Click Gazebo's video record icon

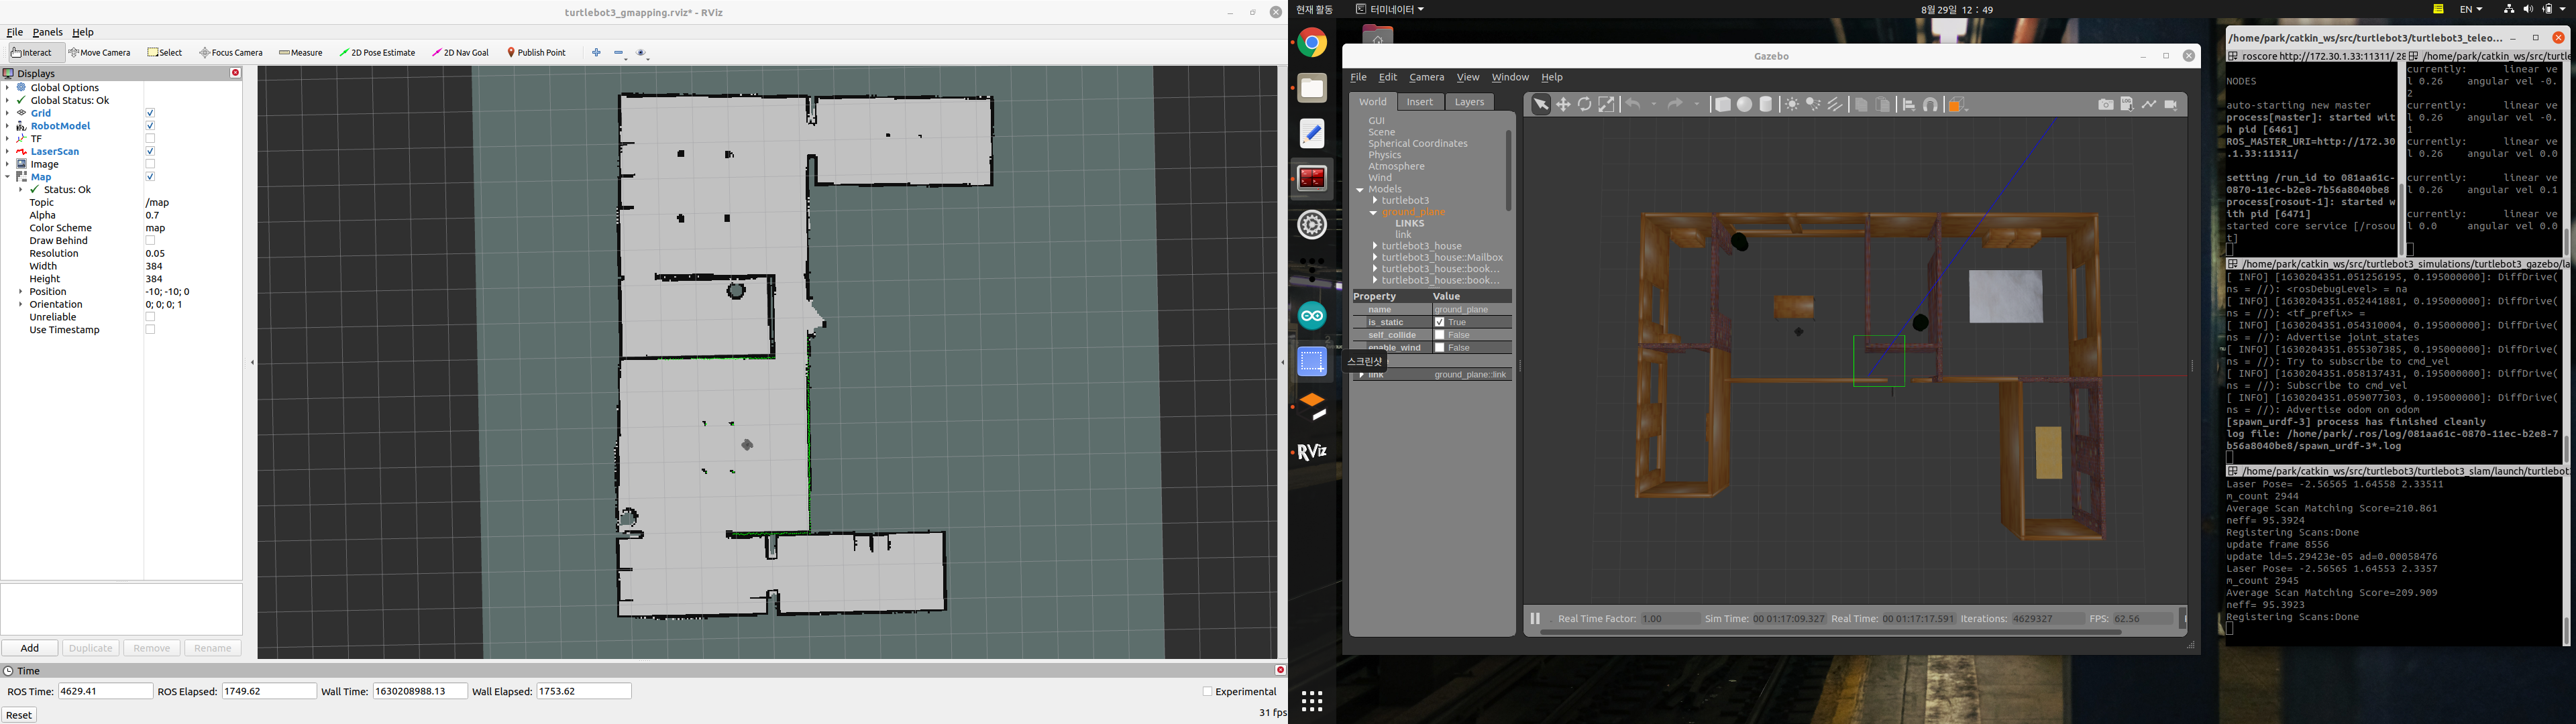(2171, 105)
